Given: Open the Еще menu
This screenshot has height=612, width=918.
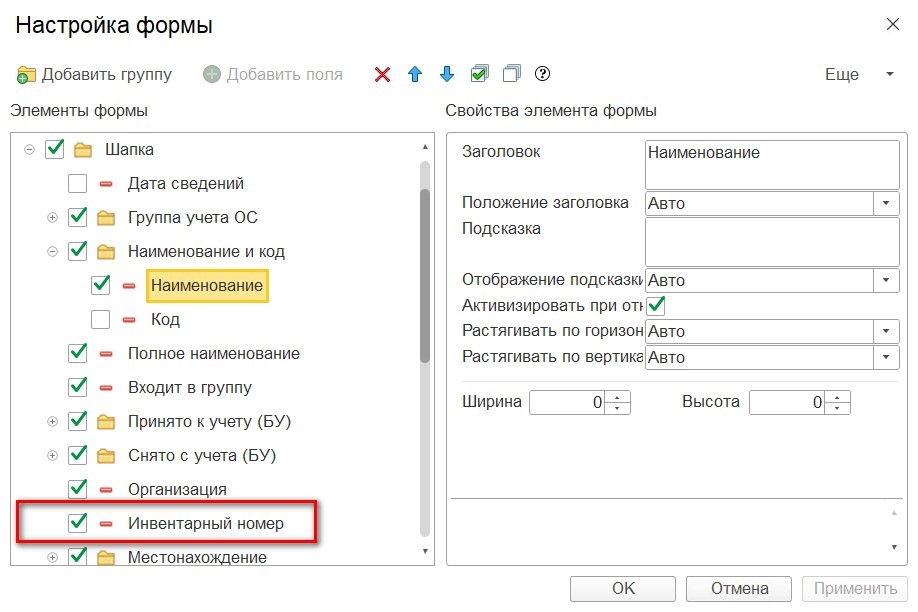Looking at the screenshot, I should pos(858,74).
